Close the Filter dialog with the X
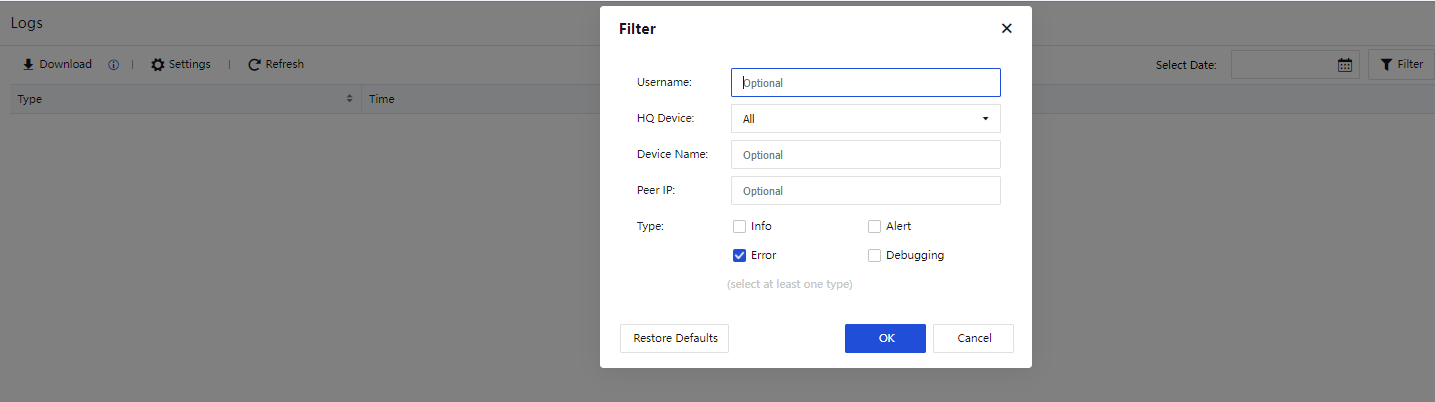1435x402 pixels. (1007, 28)
